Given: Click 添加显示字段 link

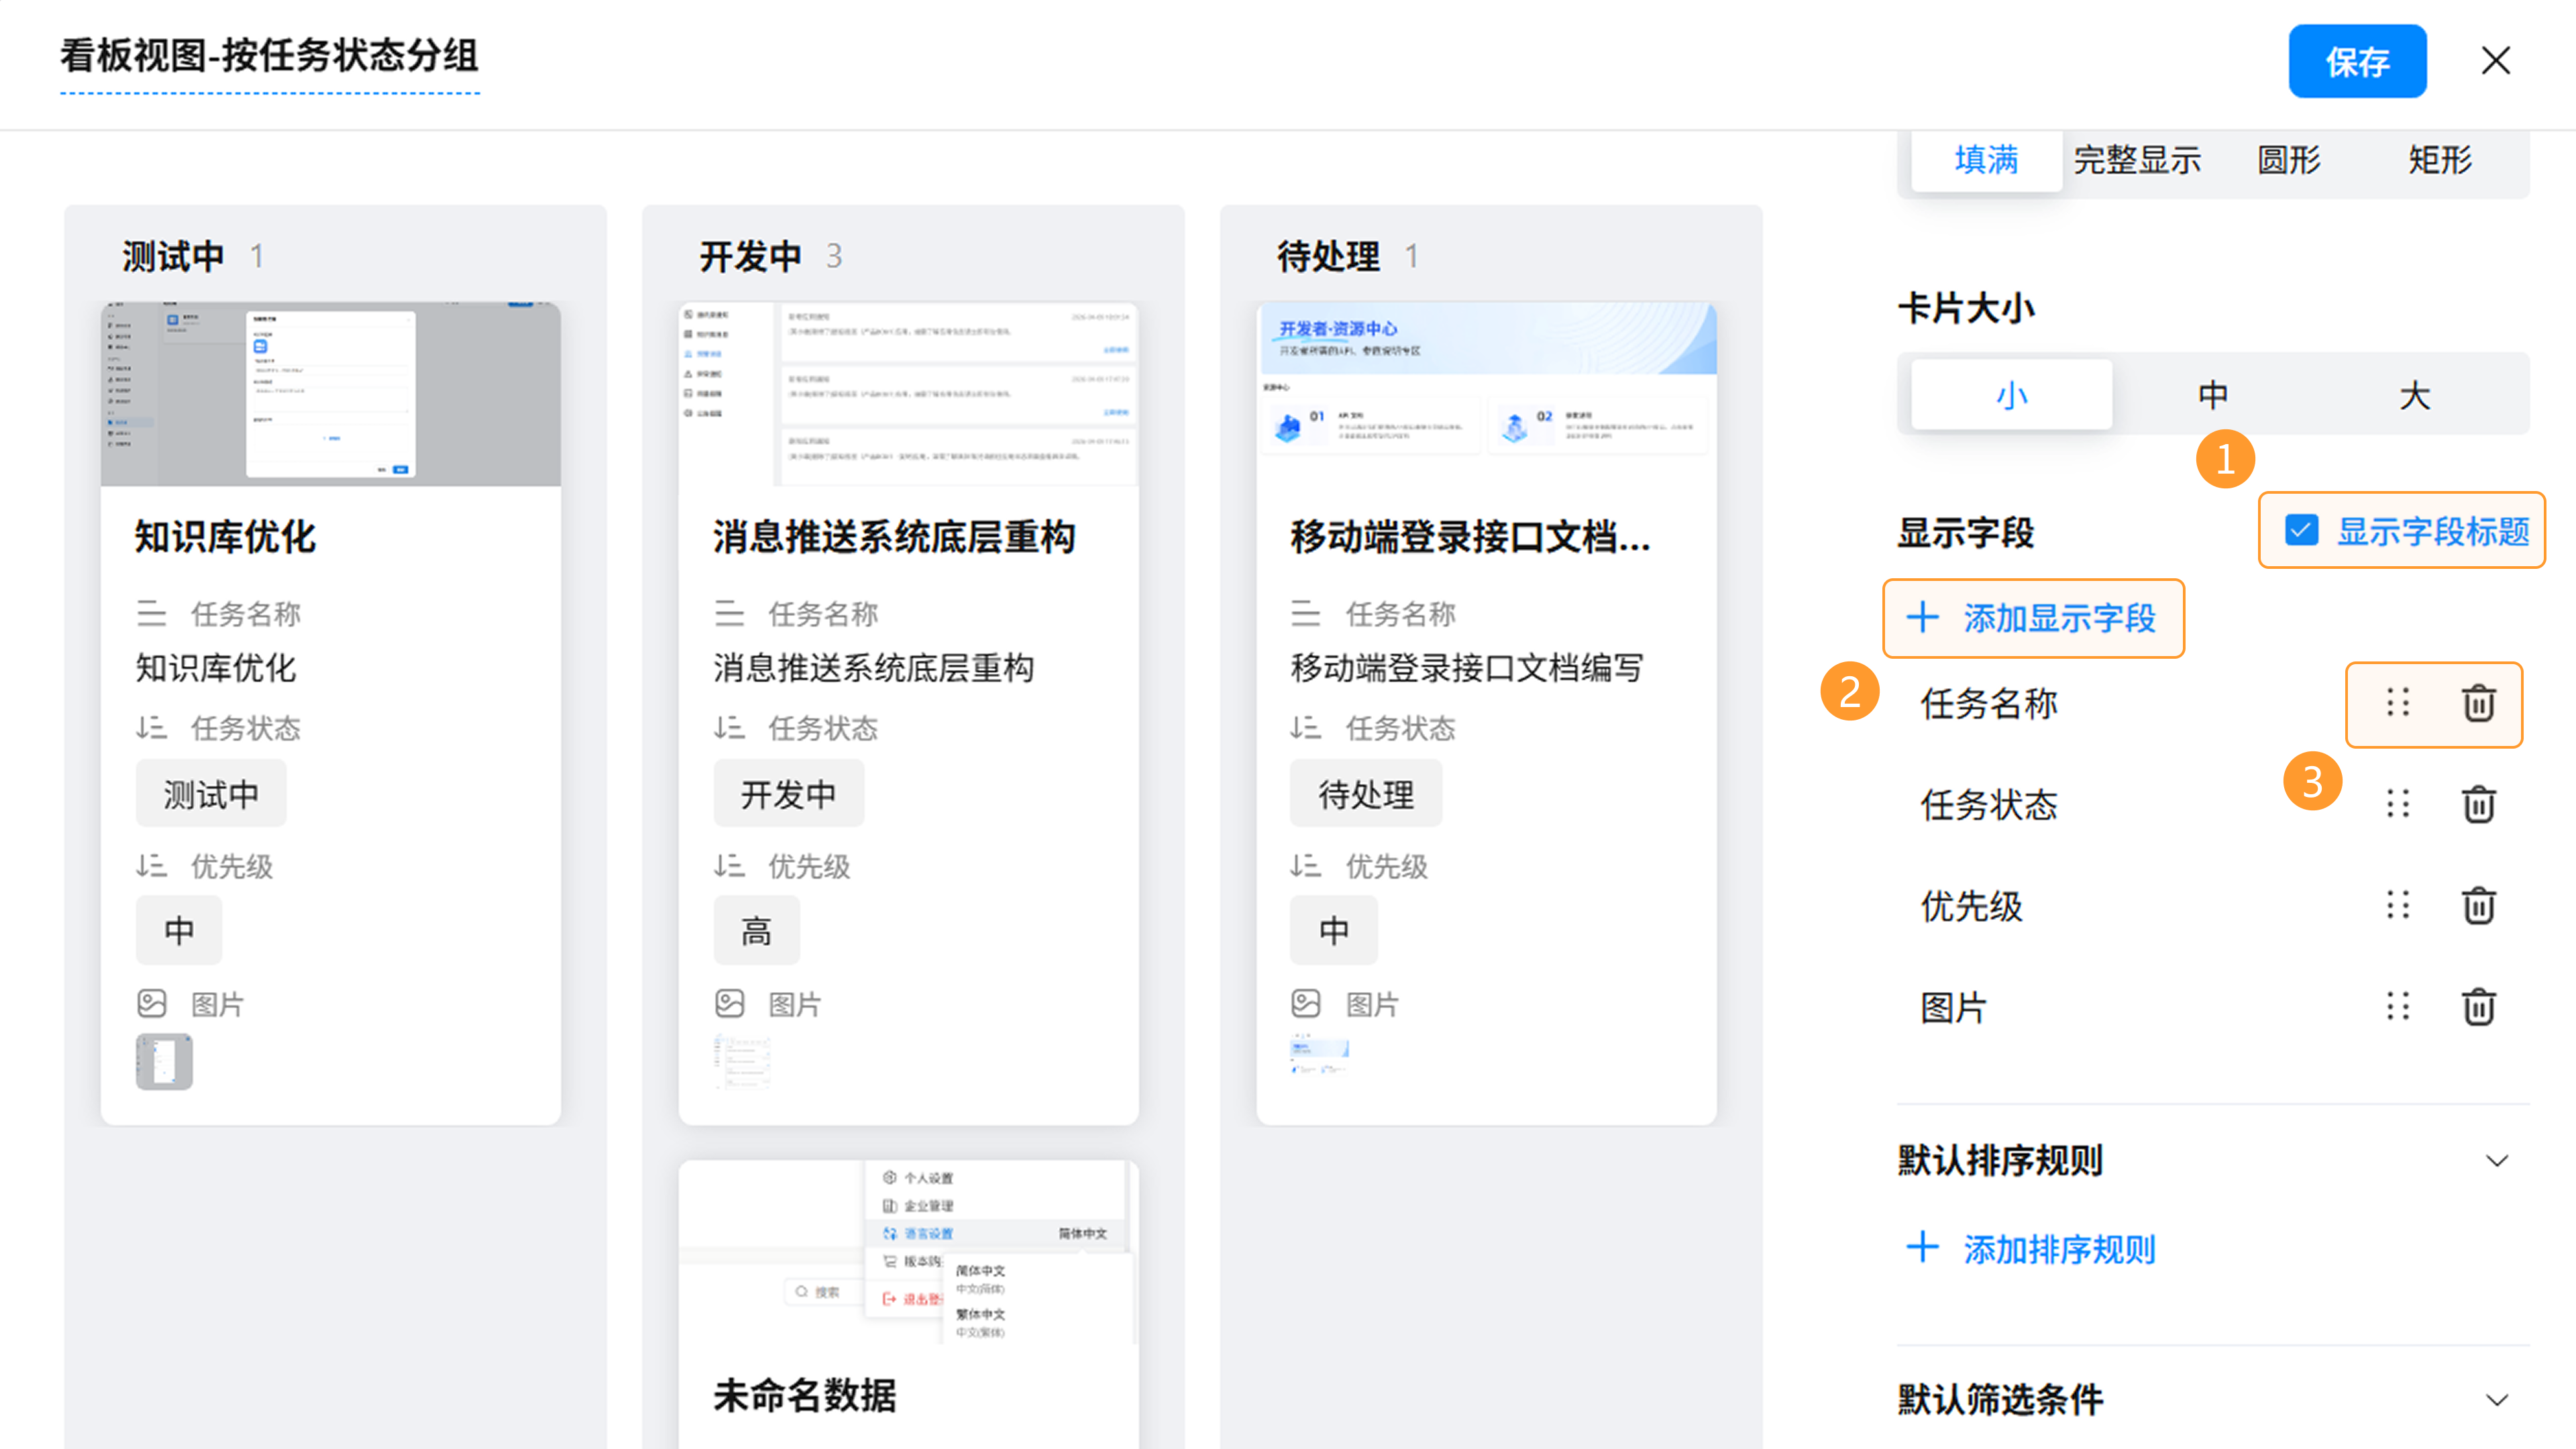Looking at the screenshot, I should (2033, 618).
